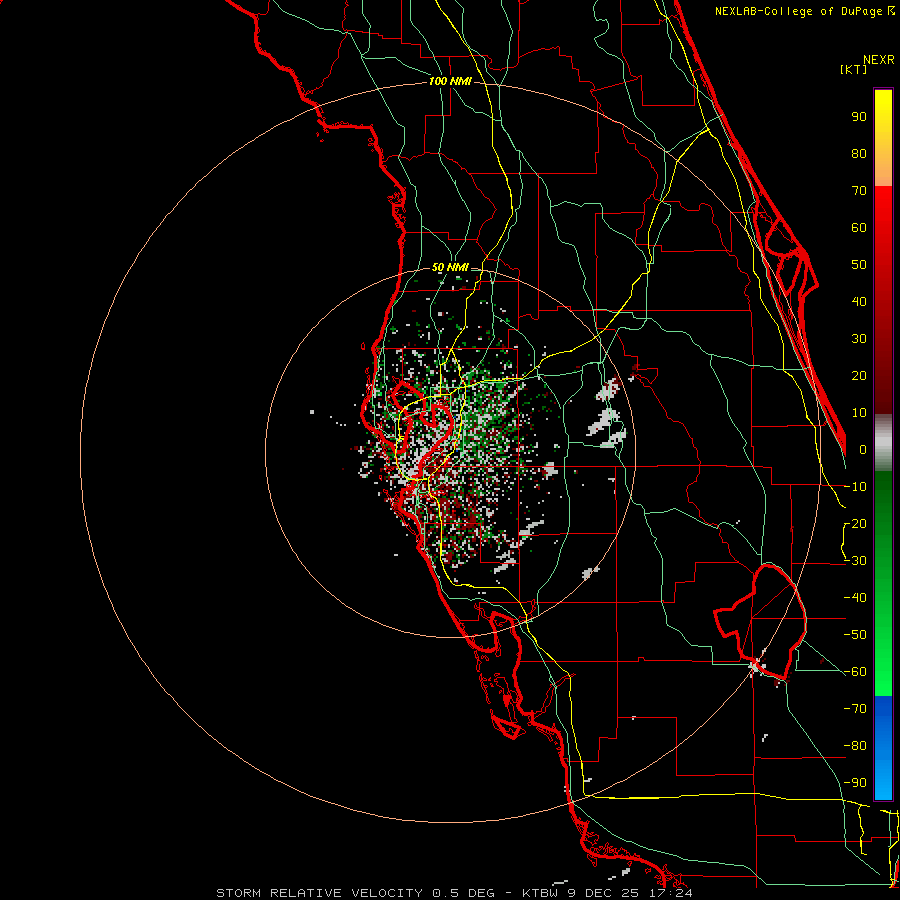Click the -80 value on velocity scale
Screen dimensions: 900x900
coord(855,746)
